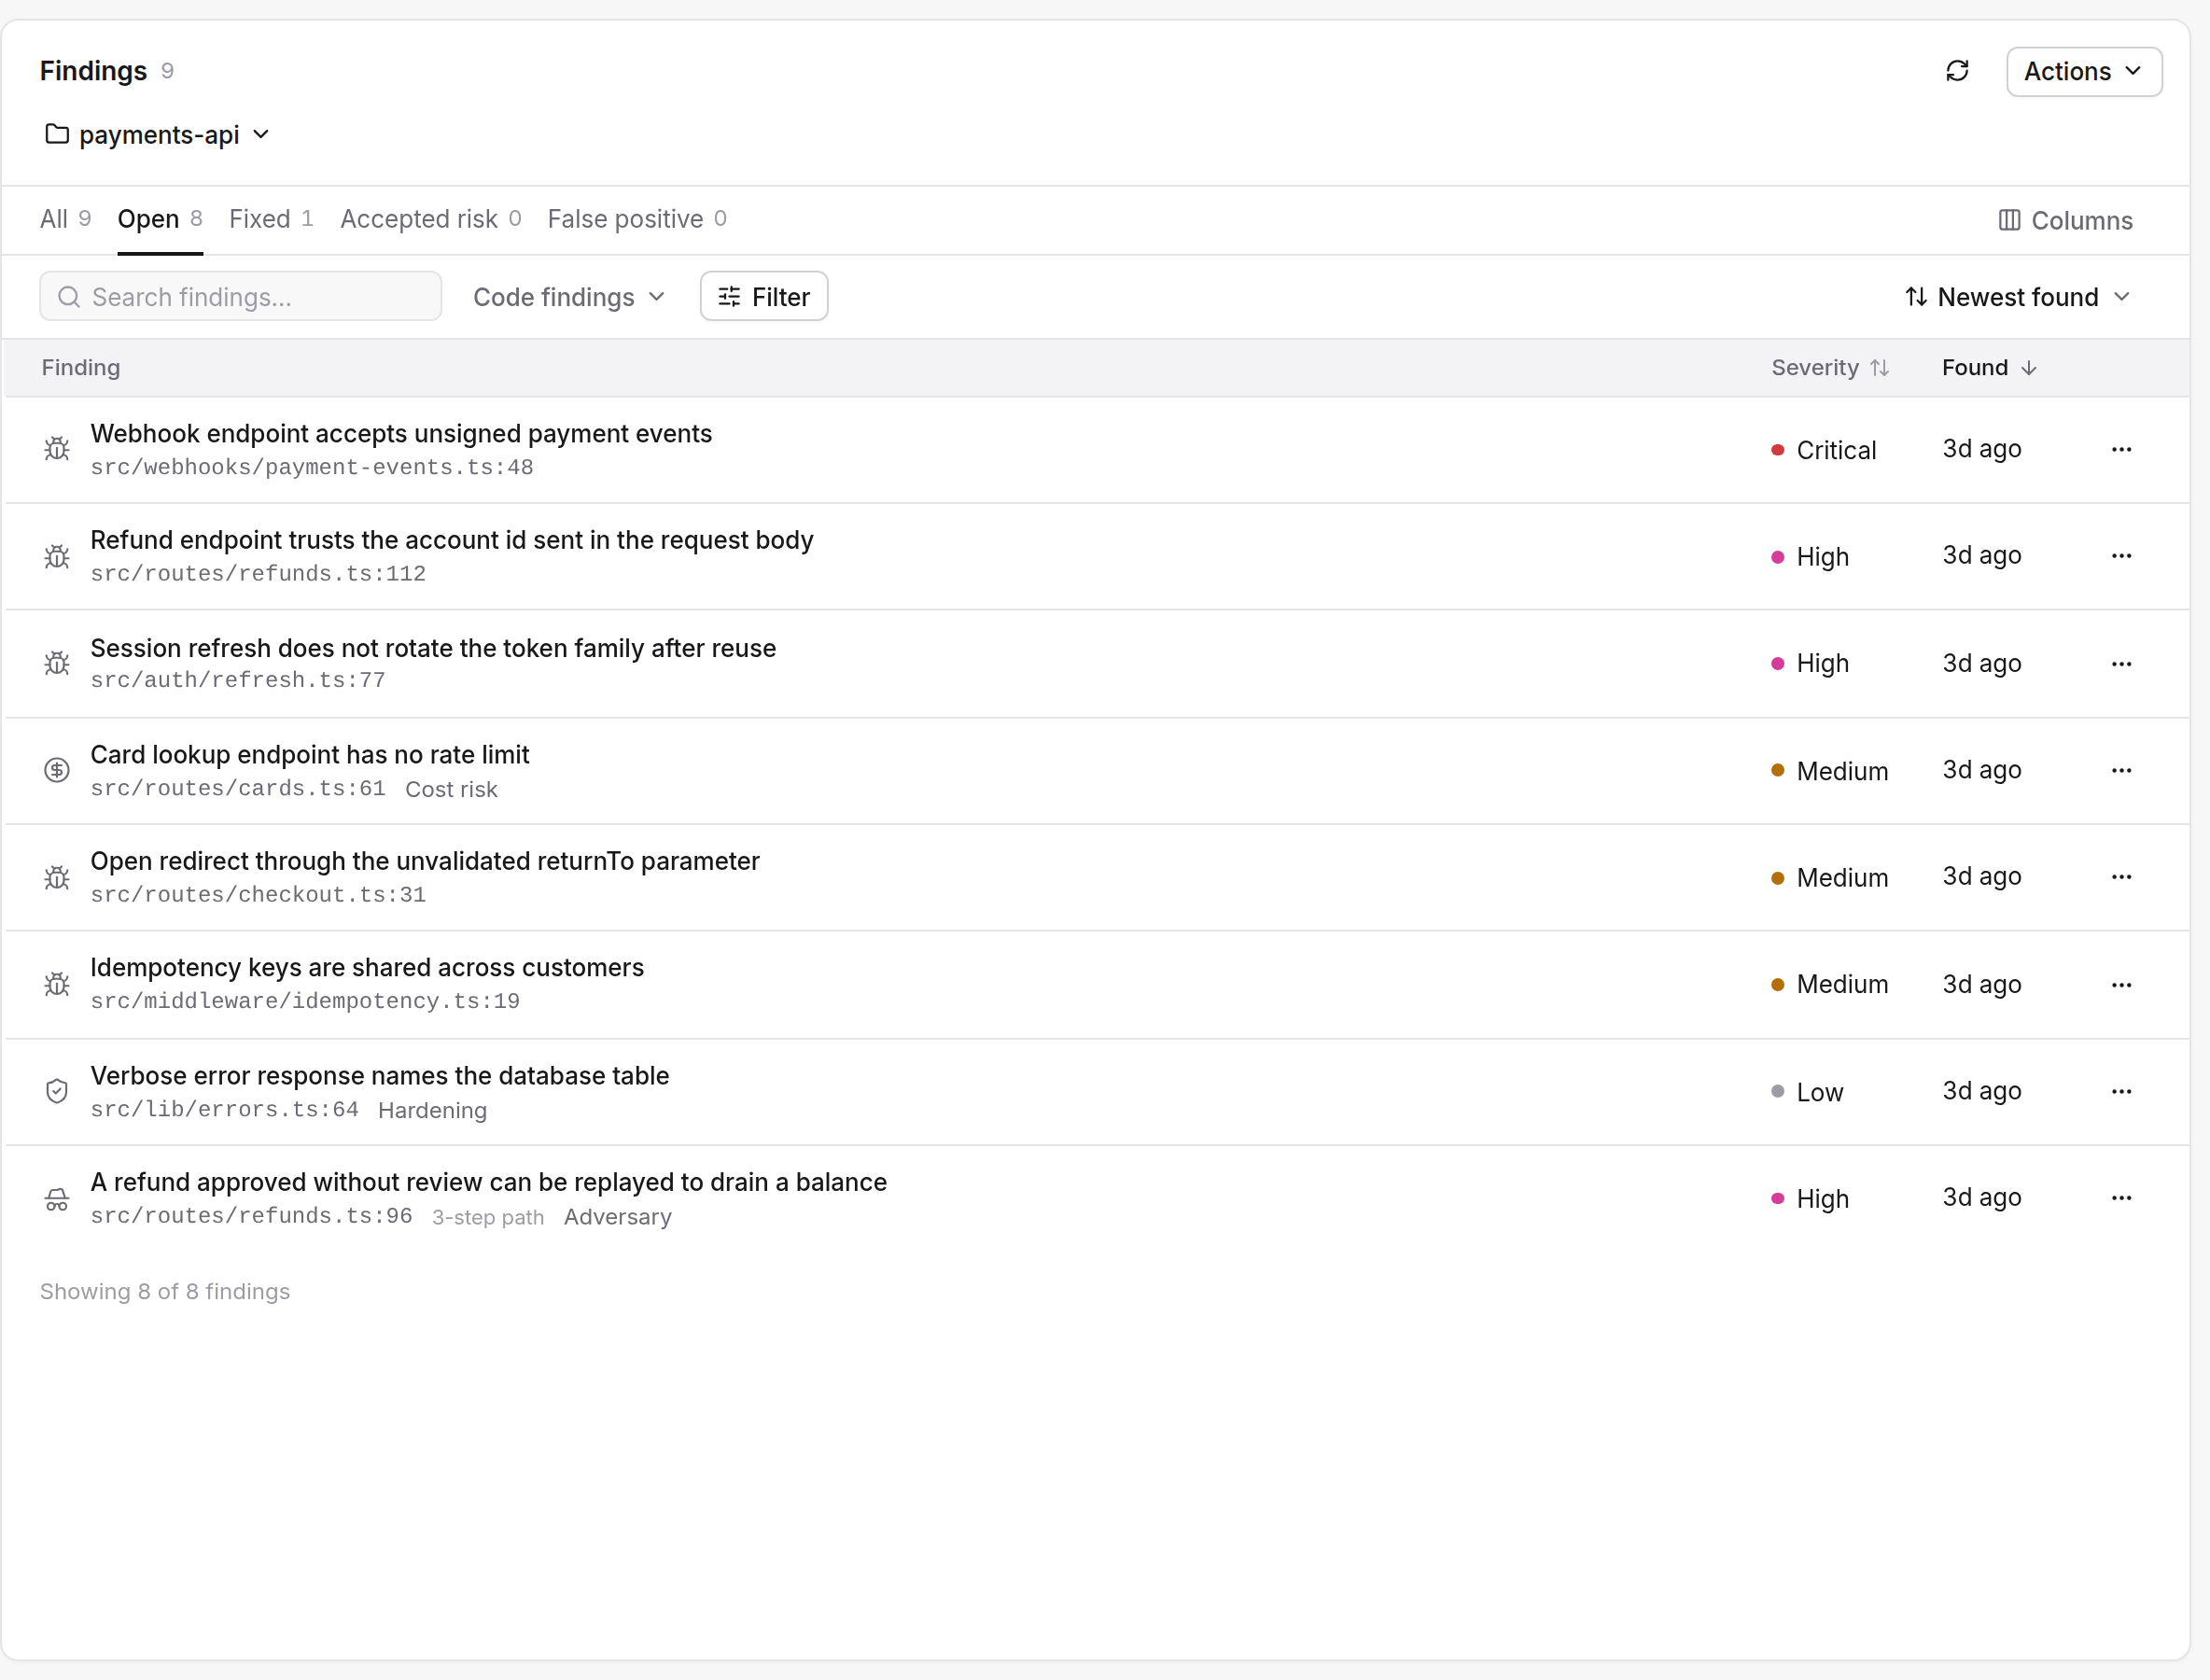Viewport: 2210px width, 1680px height.
Task: Expand the payments-api project selector
Action: coord(157,135)
